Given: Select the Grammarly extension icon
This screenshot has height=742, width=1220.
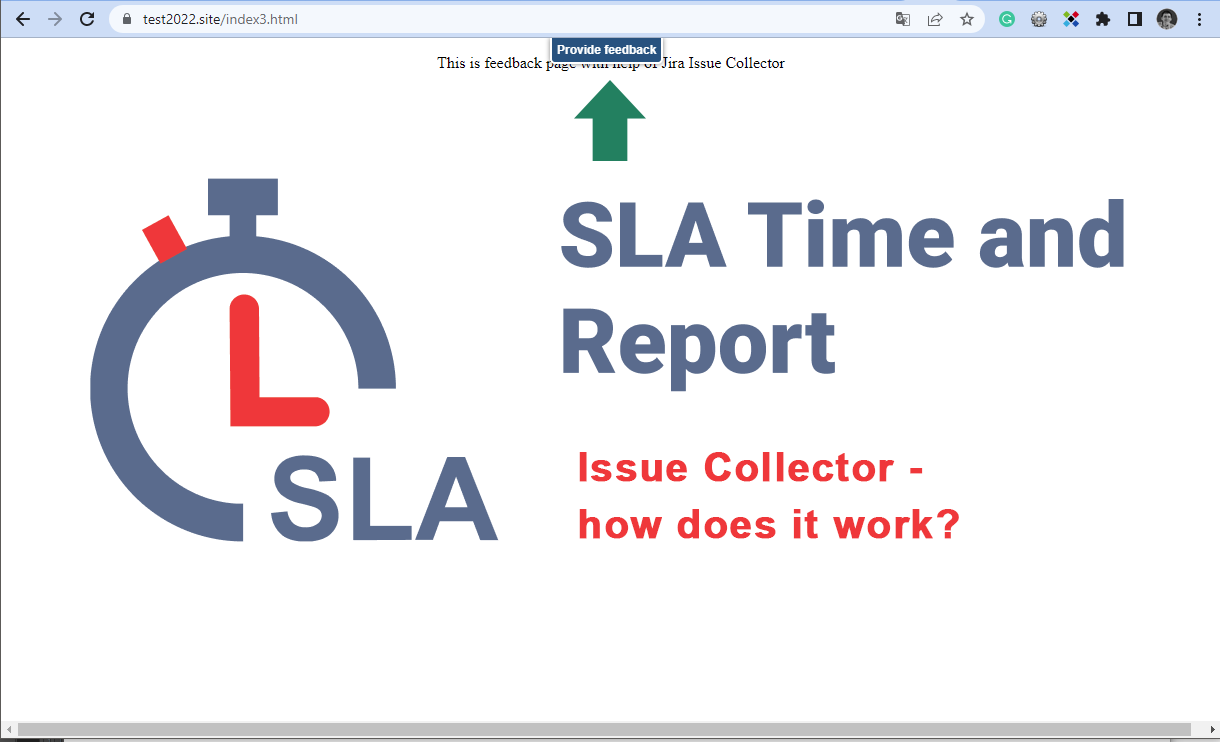Looking at the screenshot, I should click(1006, 19).
